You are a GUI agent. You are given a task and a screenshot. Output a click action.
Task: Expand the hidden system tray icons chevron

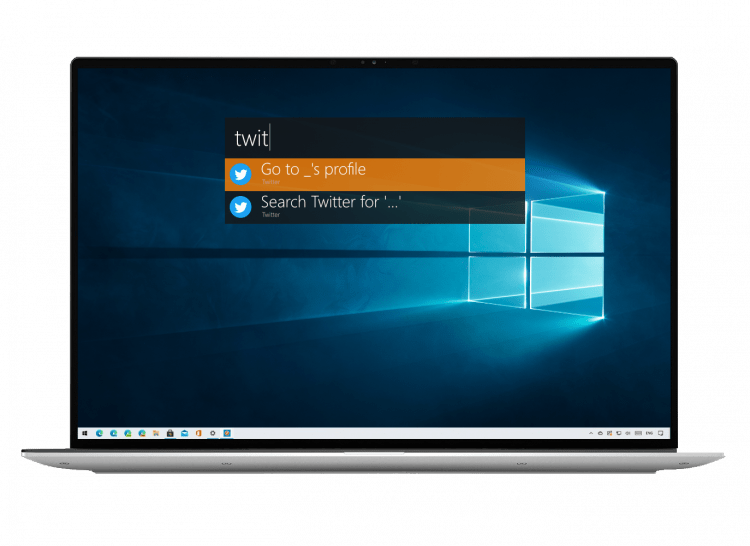(x=591, y=433)
